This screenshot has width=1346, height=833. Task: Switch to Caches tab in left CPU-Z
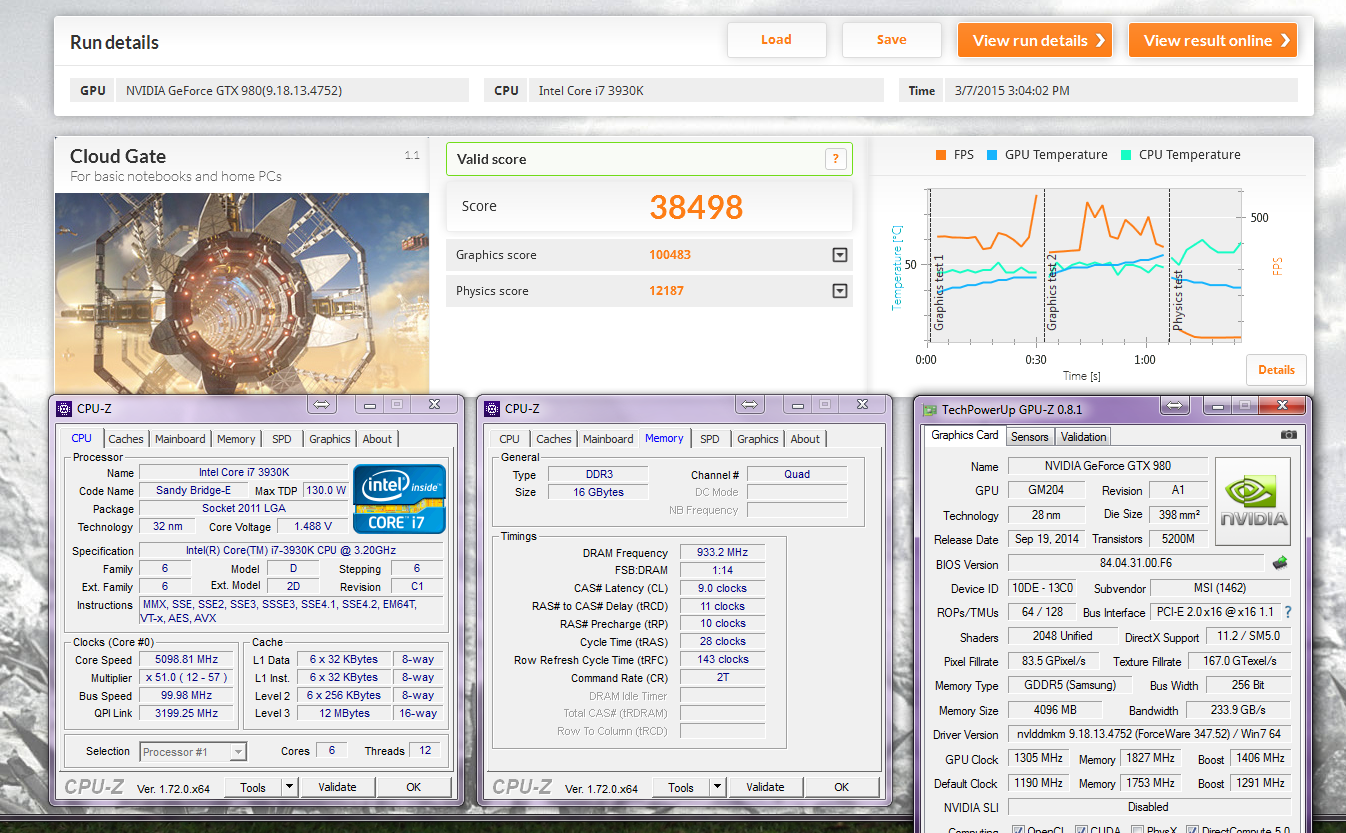click(126, 439)
